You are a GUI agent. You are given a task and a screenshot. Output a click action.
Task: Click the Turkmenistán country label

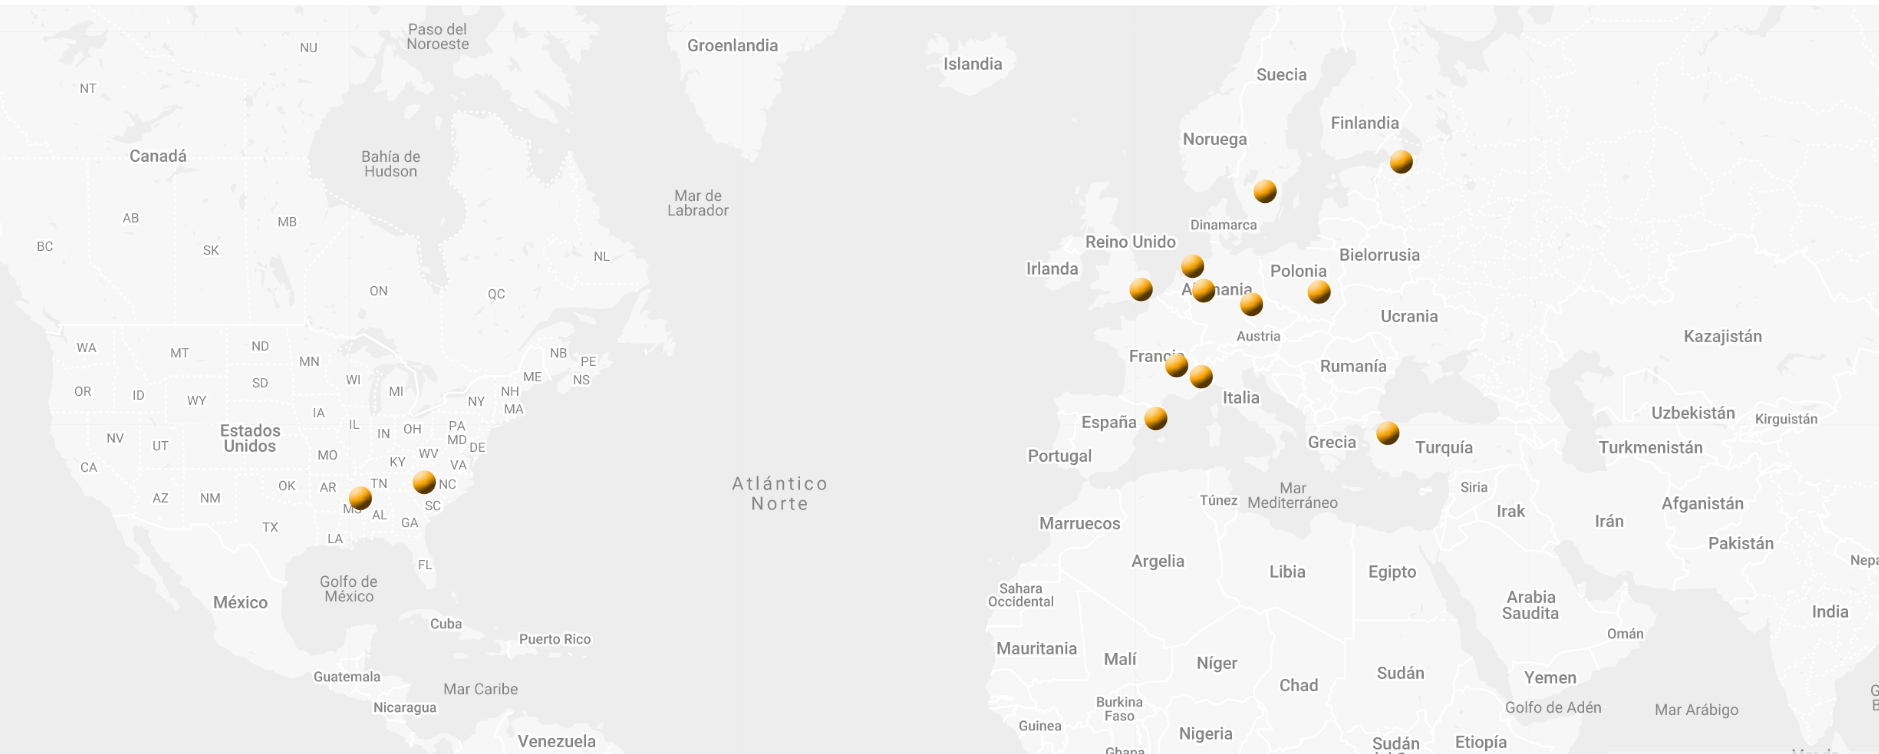click(x=1650, y=447)
